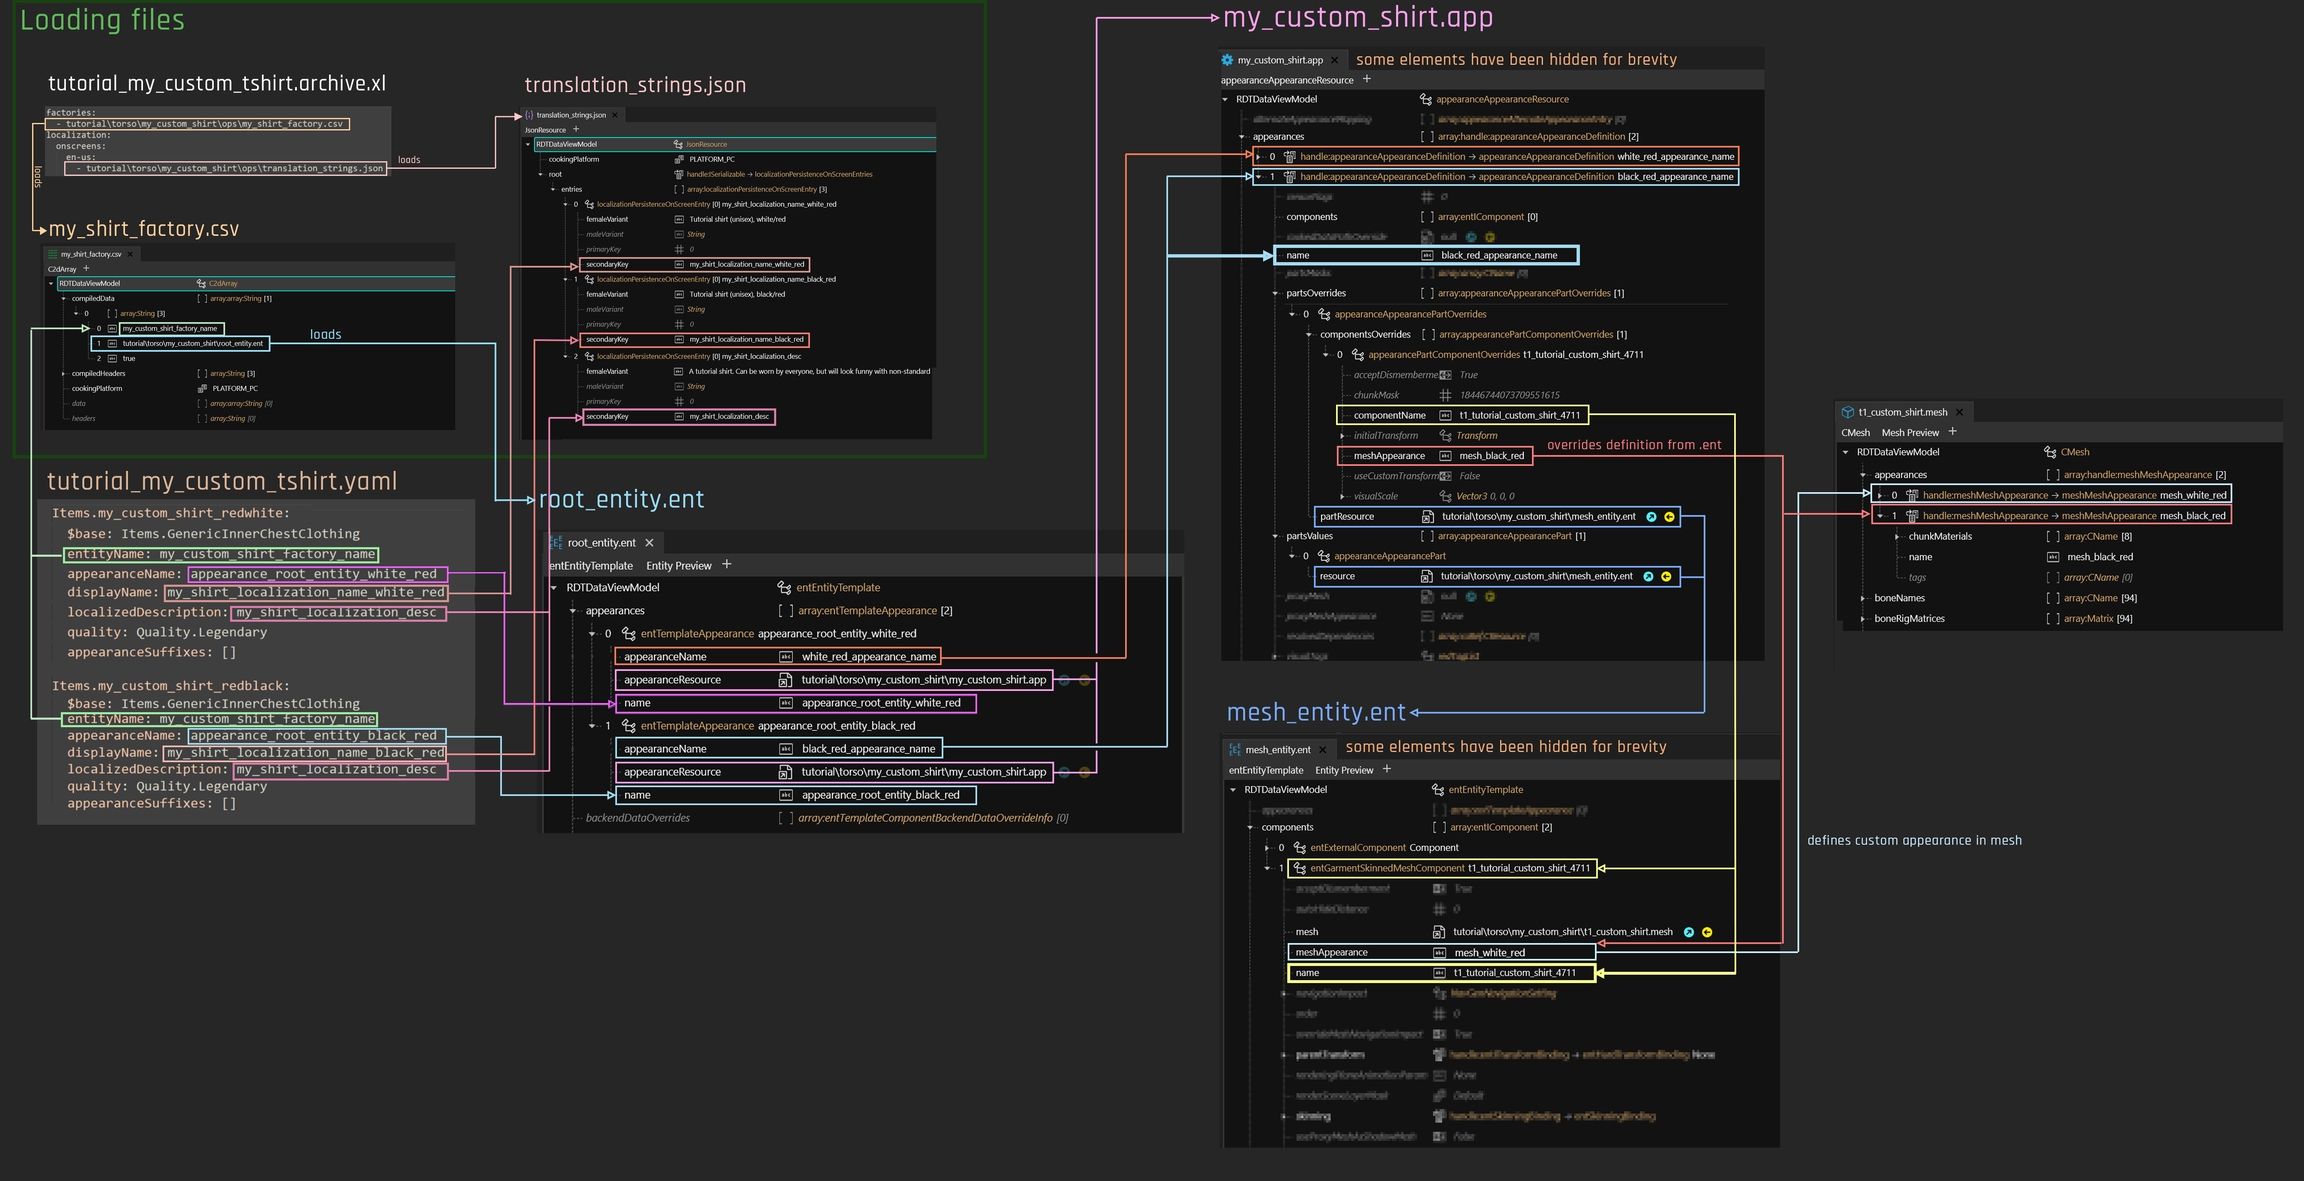Click plus icon beside Entity Preview in root_entity.ent

click(727, 565)
